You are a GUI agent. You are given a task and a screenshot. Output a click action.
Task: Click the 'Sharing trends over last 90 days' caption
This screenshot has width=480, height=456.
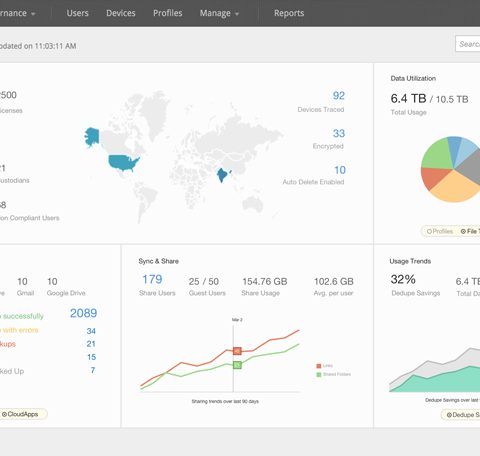225,401
